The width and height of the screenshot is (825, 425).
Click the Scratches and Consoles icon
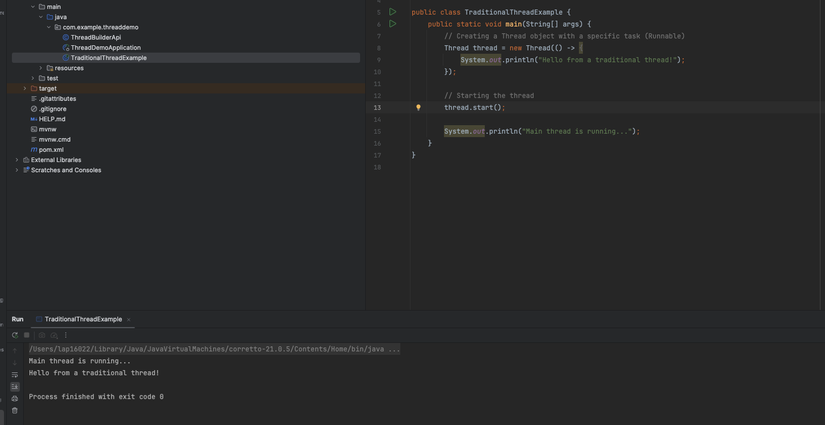[26, 170]
